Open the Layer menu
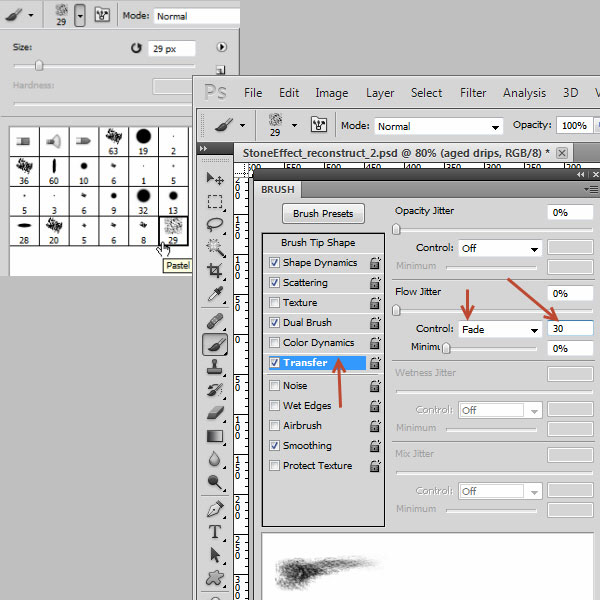The width and height of the screenshot is (600, 600). click(380, 93)
